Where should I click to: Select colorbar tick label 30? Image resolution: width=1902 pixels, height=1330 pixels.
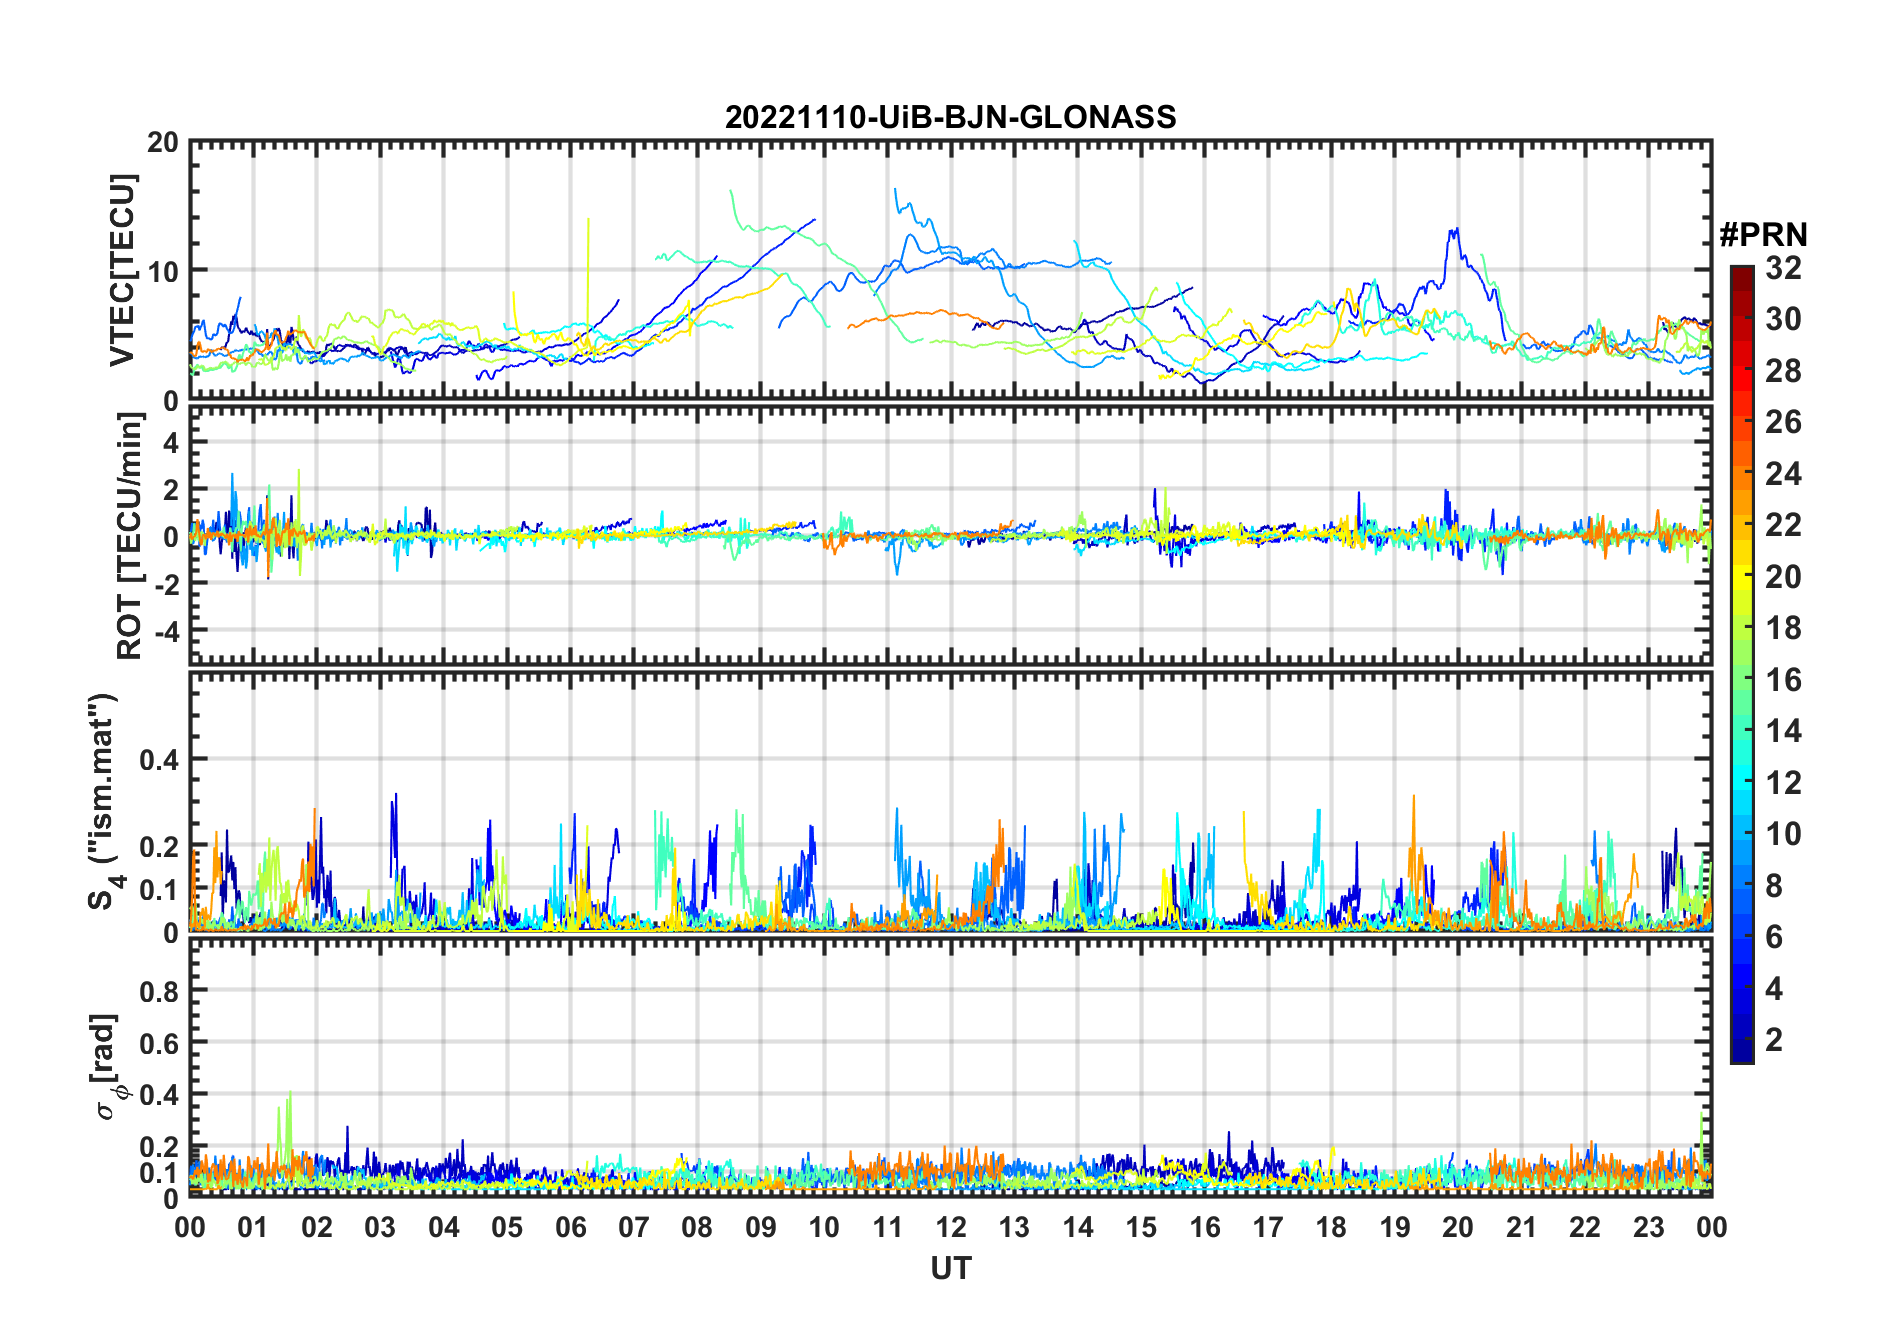tap(1783, 319)
